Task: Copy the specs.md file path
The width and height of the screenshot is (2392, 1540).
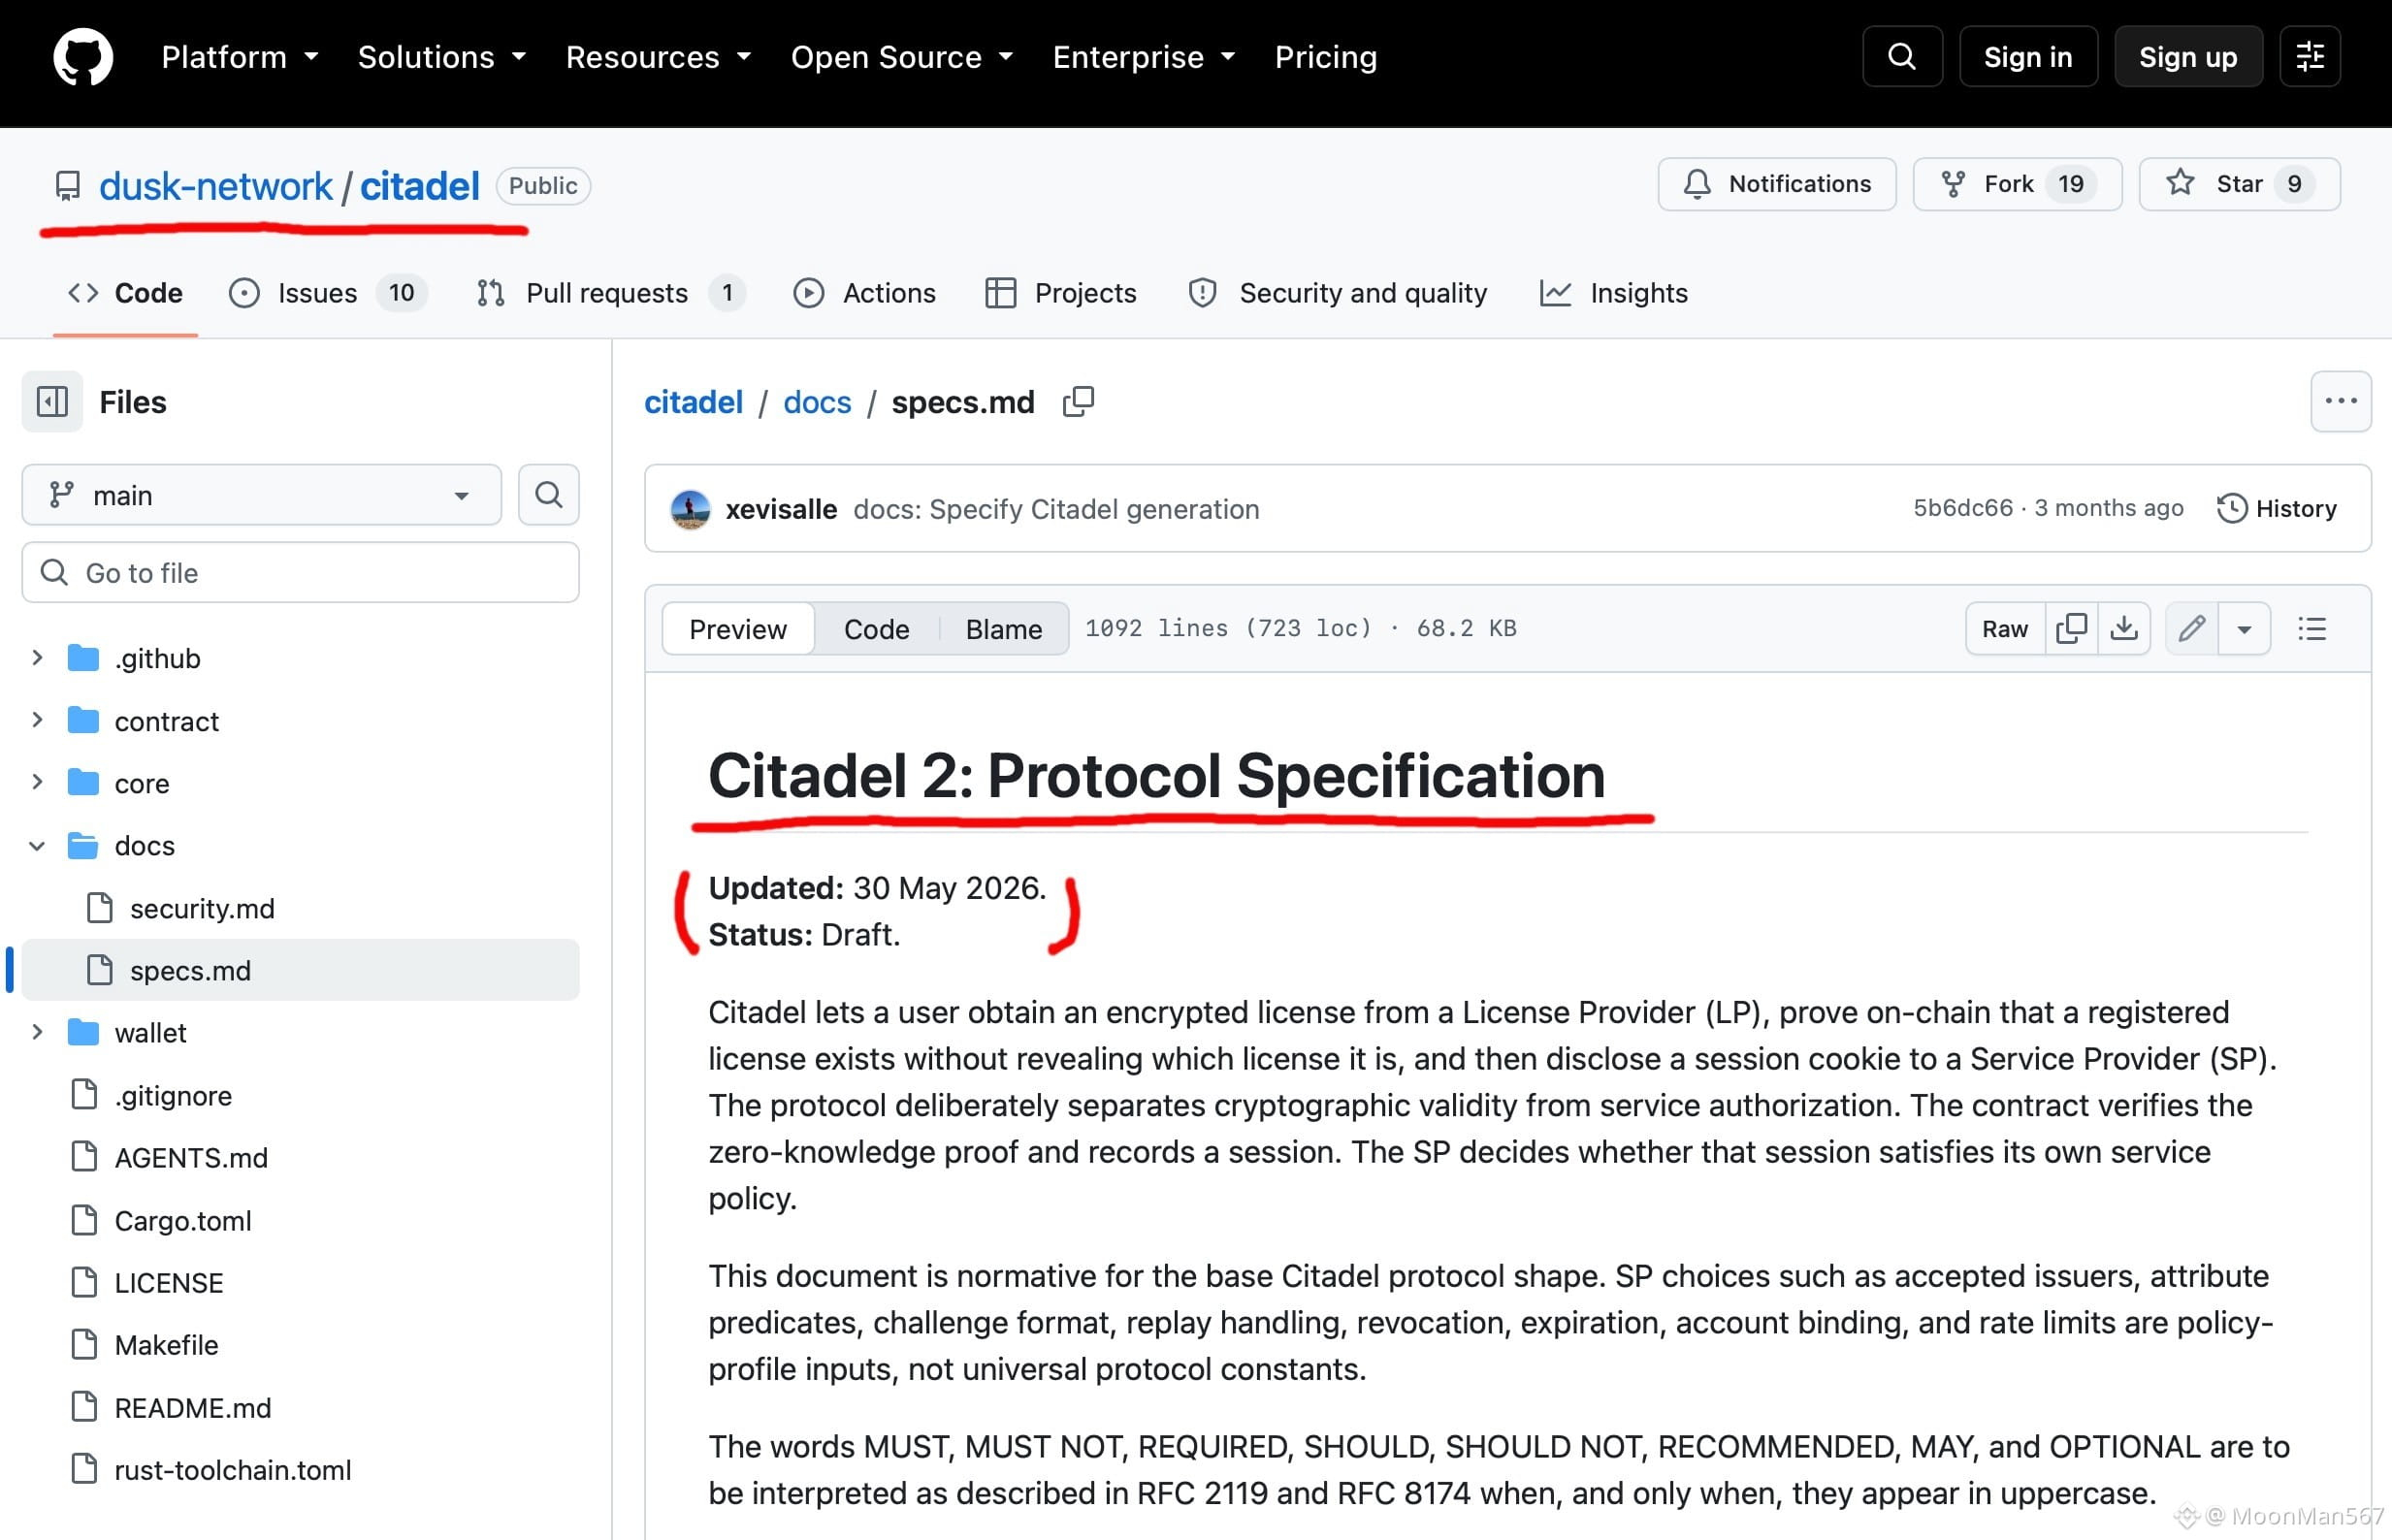Action: (x=1078, y=402)
